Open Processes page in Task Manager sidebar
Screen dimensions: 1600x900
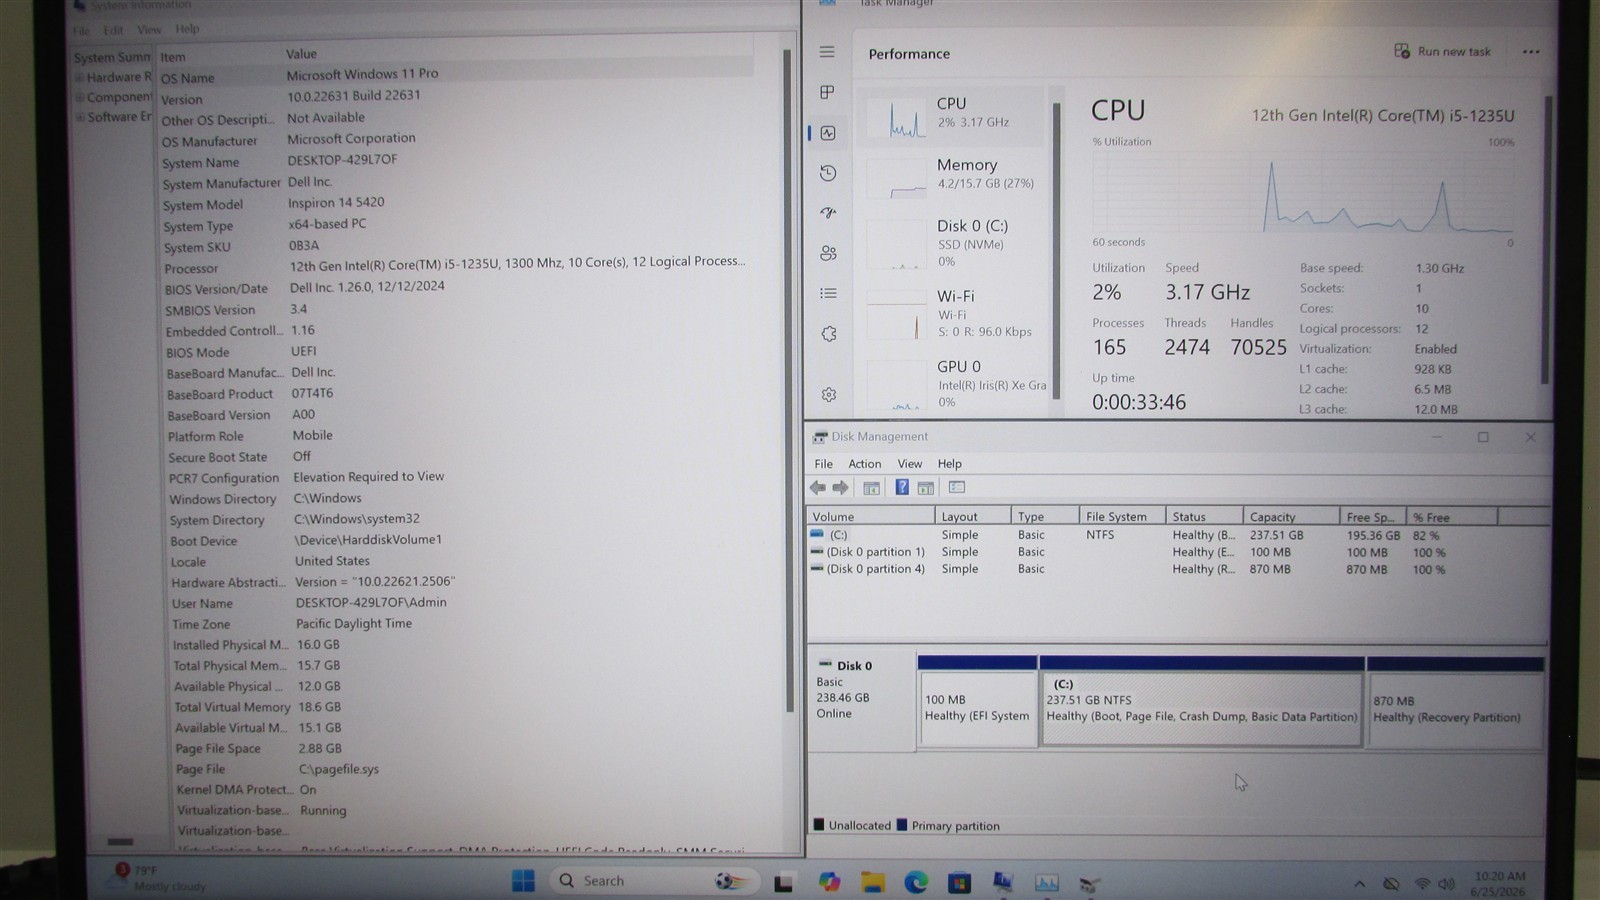click(827, 92)
